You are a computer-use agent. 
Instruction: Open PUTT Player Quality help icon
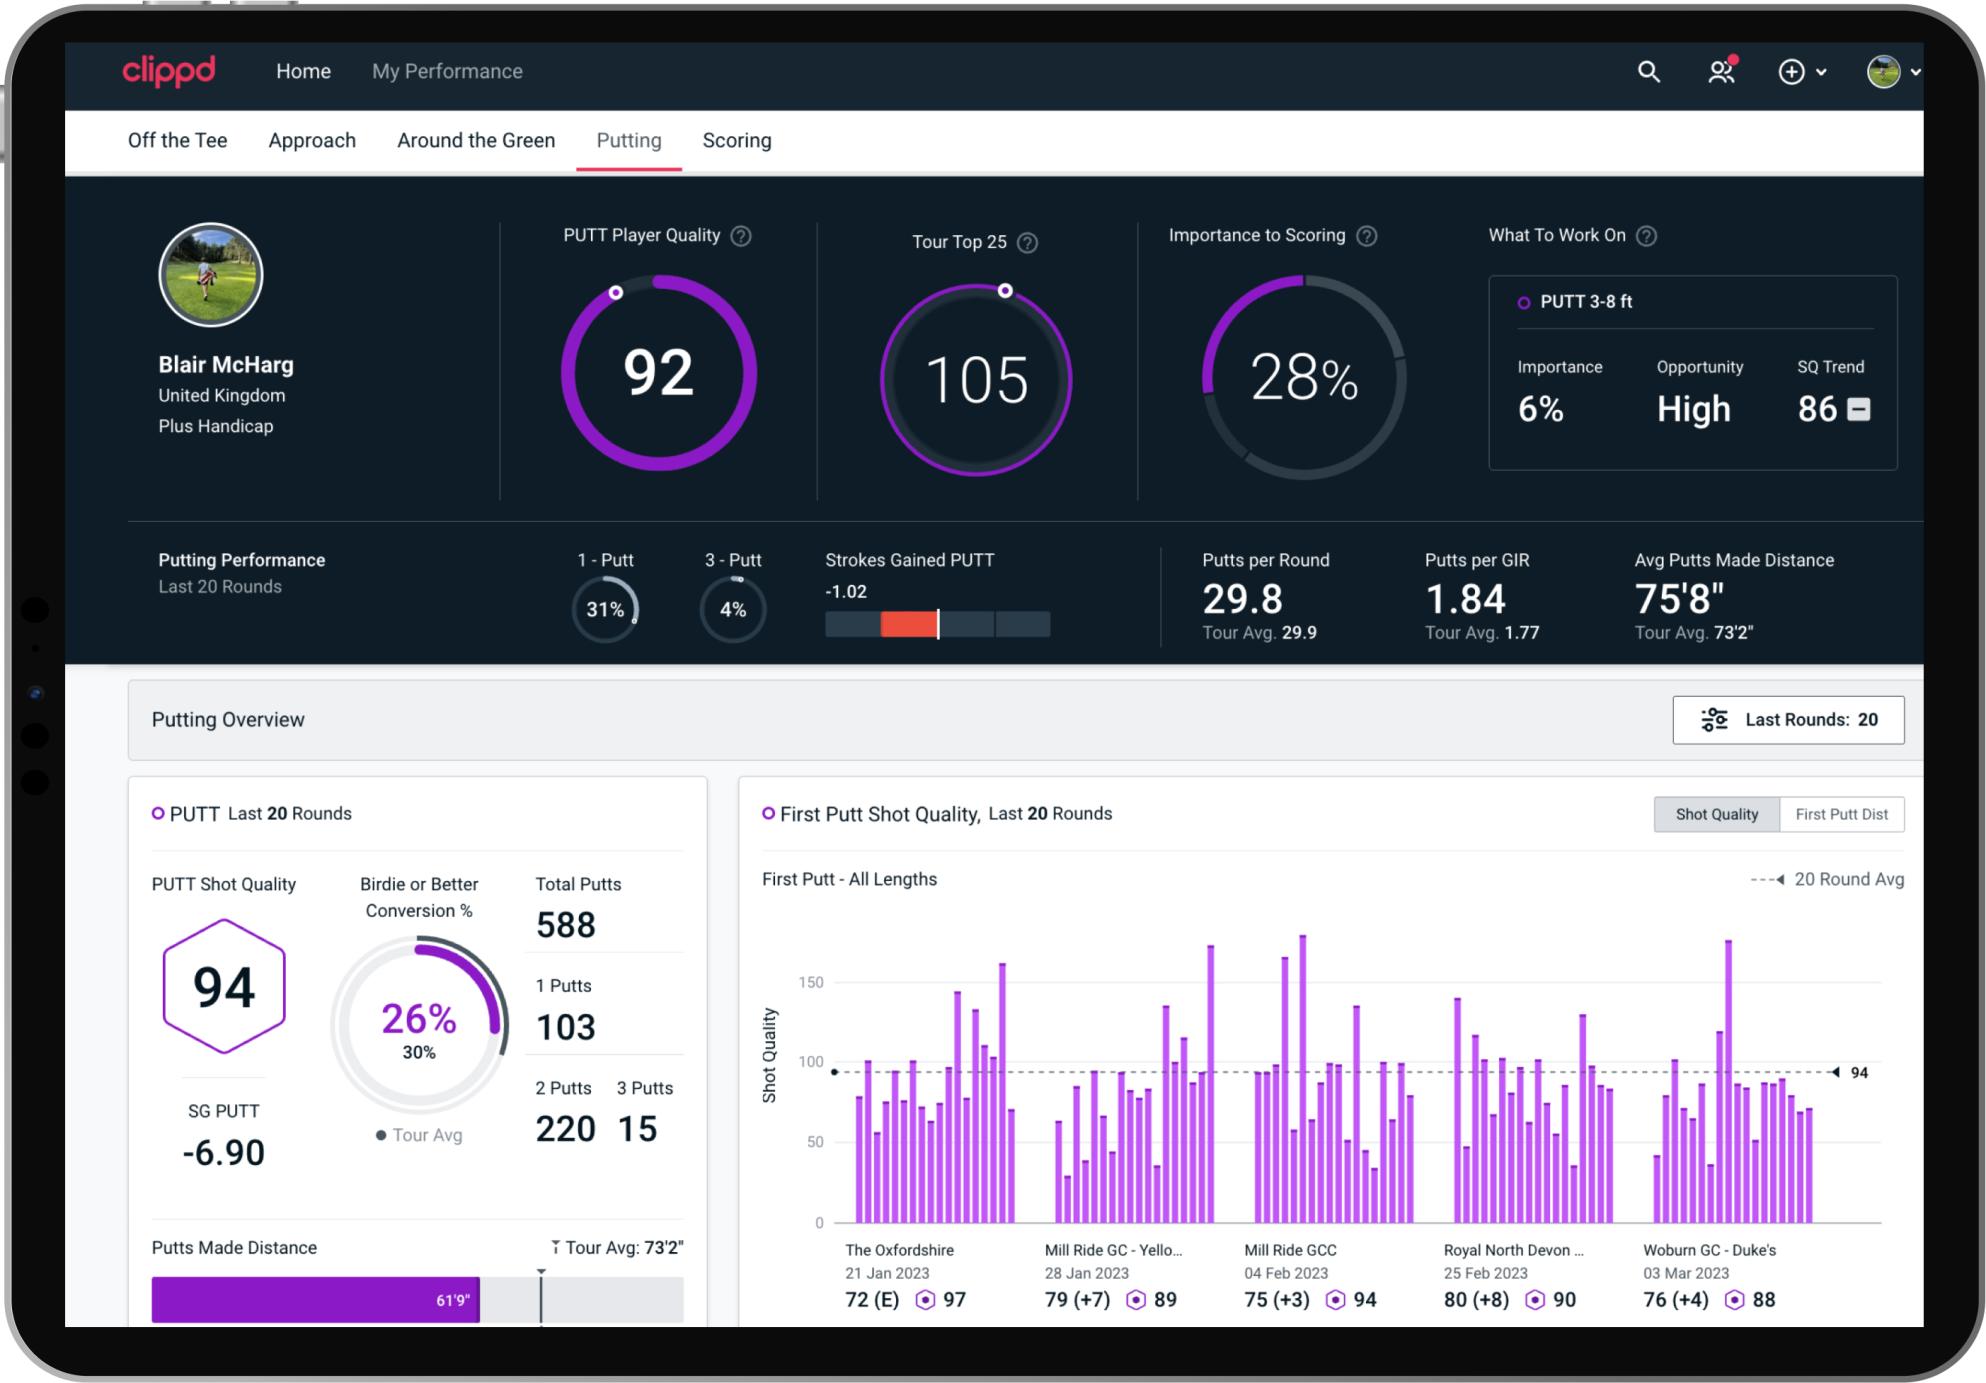point(741,236)
